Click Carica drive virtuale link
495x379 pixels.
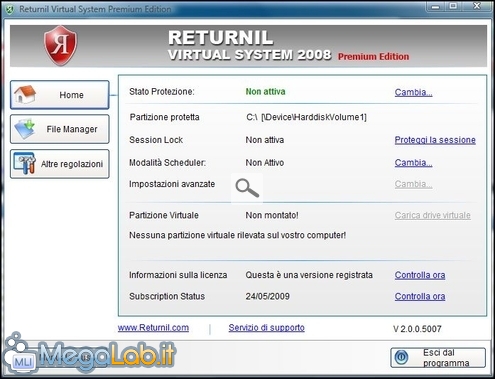coord(433,215)
